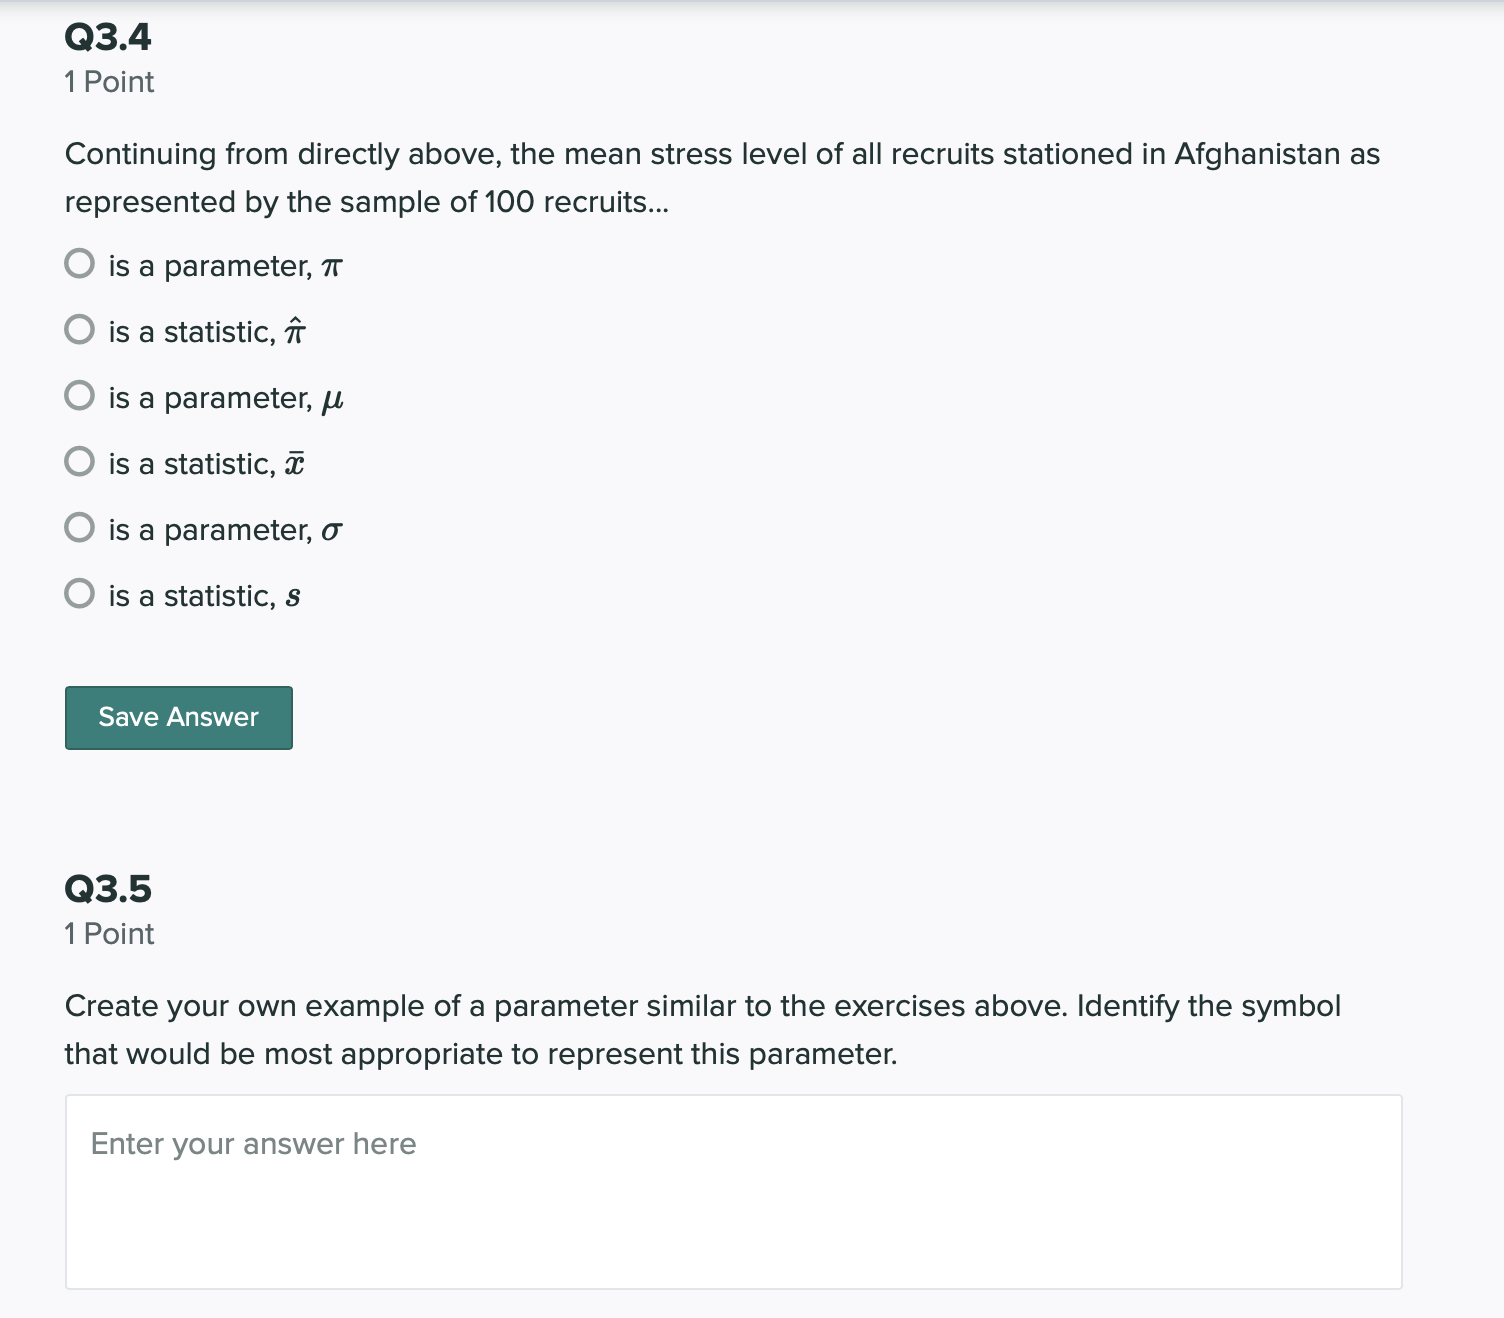Click the placeholder text 'Enter your answer here'
This screenshot has width=1504, height=1318.
point(252,1144)
